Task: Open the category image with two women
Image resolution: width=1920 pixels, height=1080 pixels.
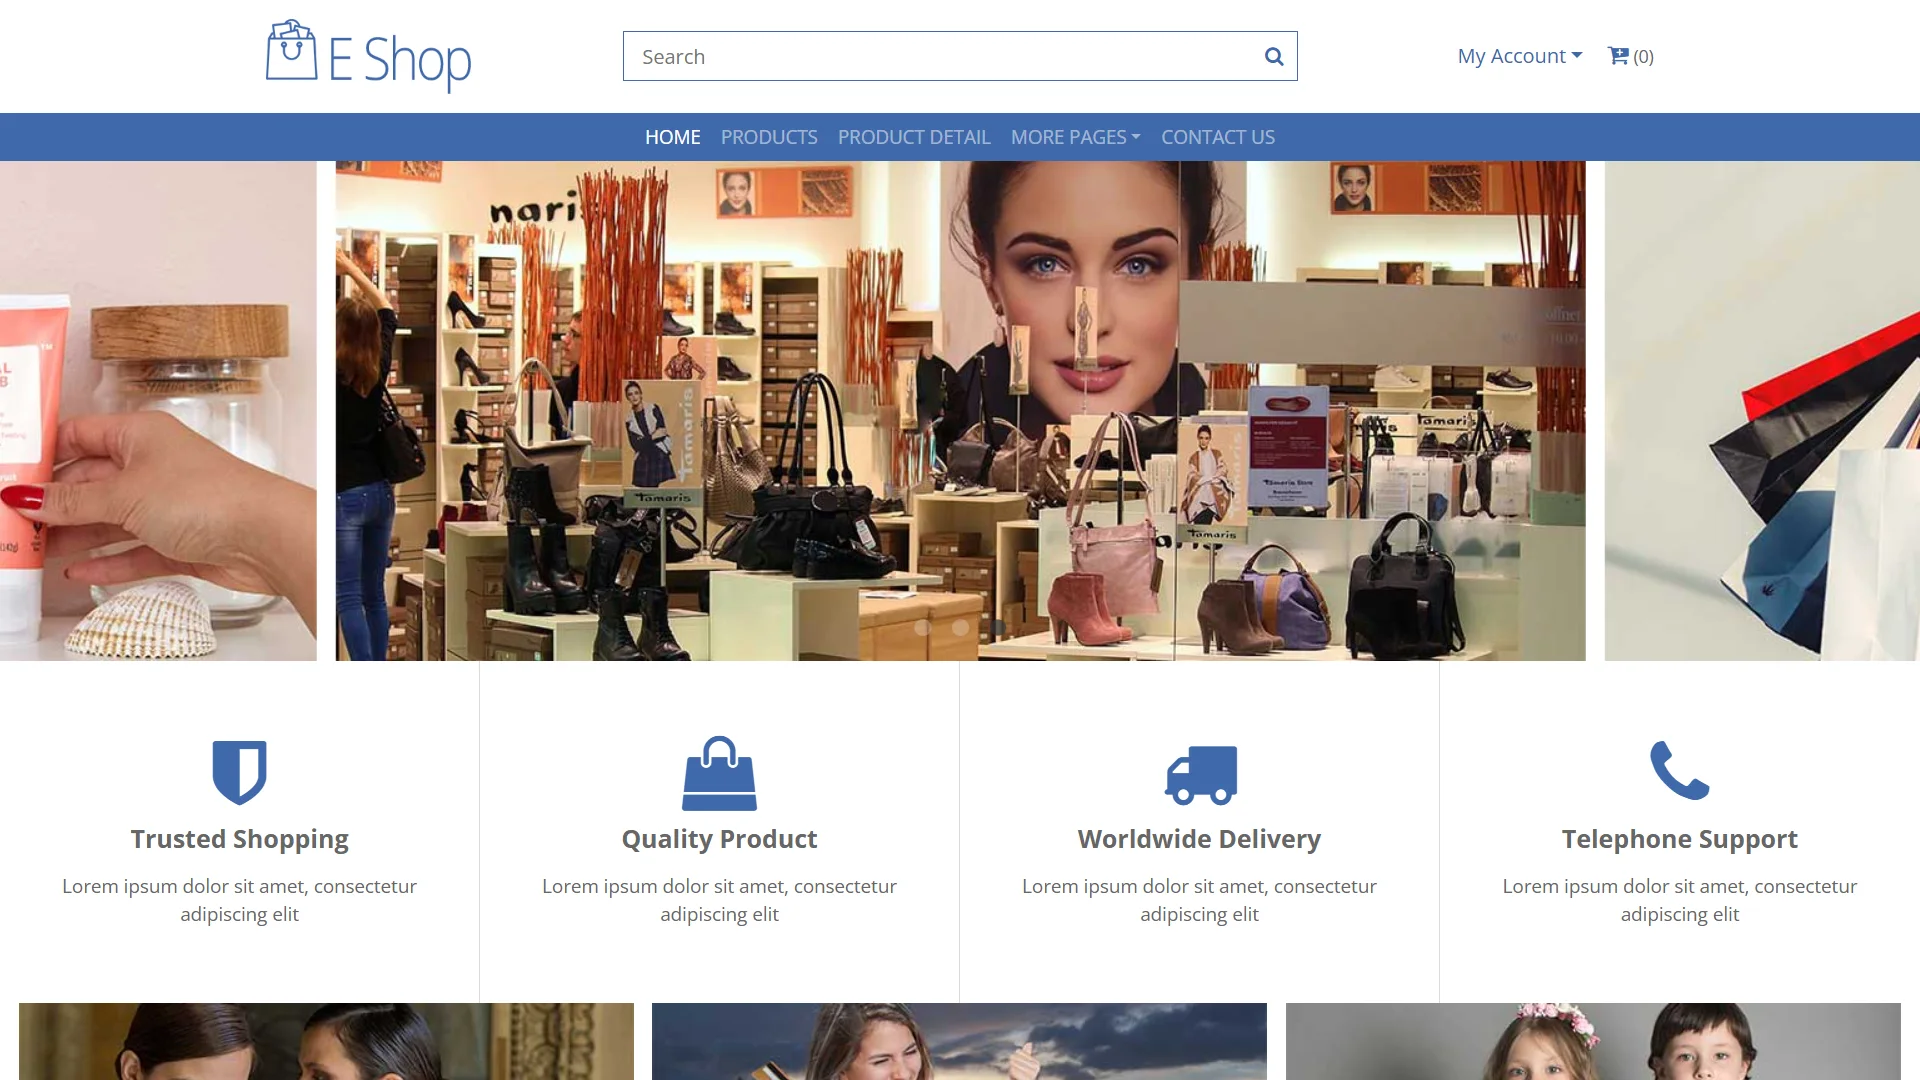Action: pos(326,1041)
